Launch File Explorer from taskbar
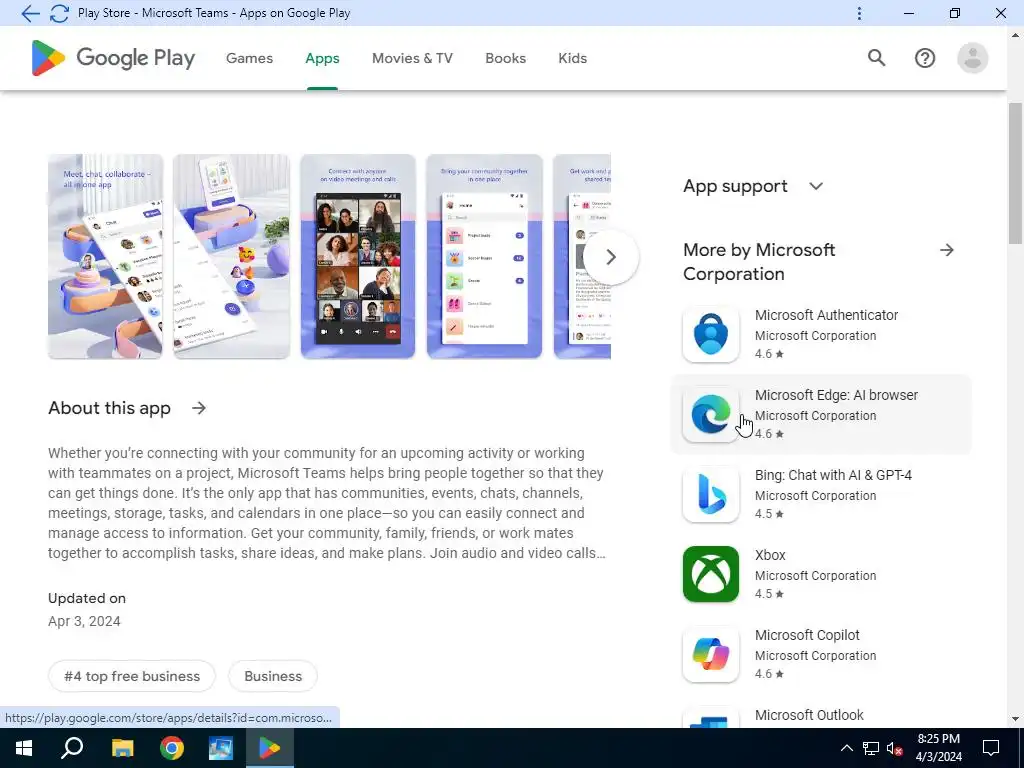Viewport: 1024px width, 768px height. 122,748
